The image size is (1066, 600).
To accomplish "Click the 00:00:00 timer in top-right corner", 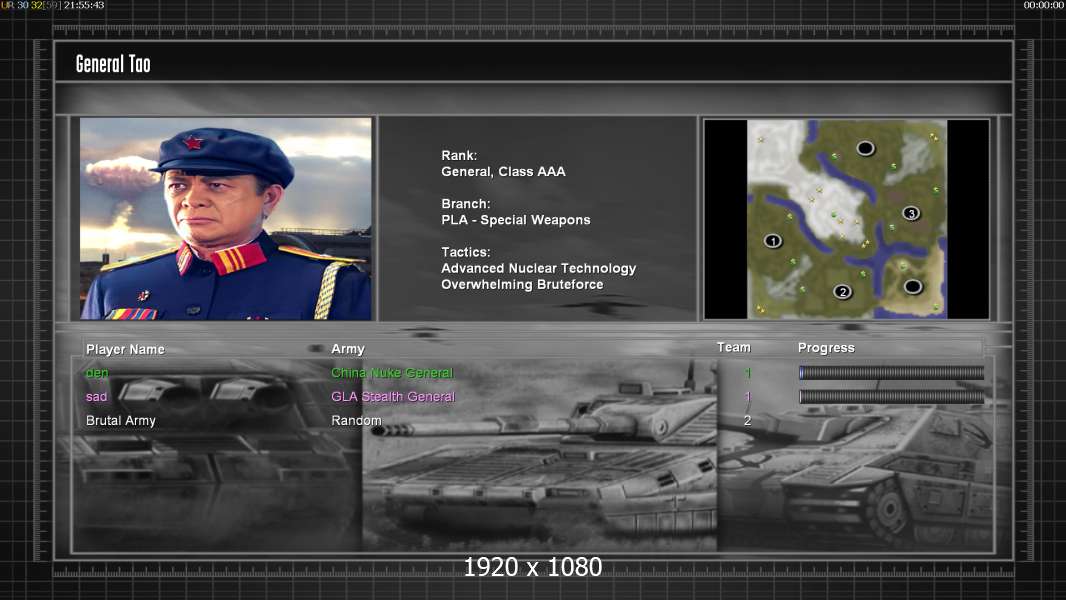I will tap(1043, 6).
